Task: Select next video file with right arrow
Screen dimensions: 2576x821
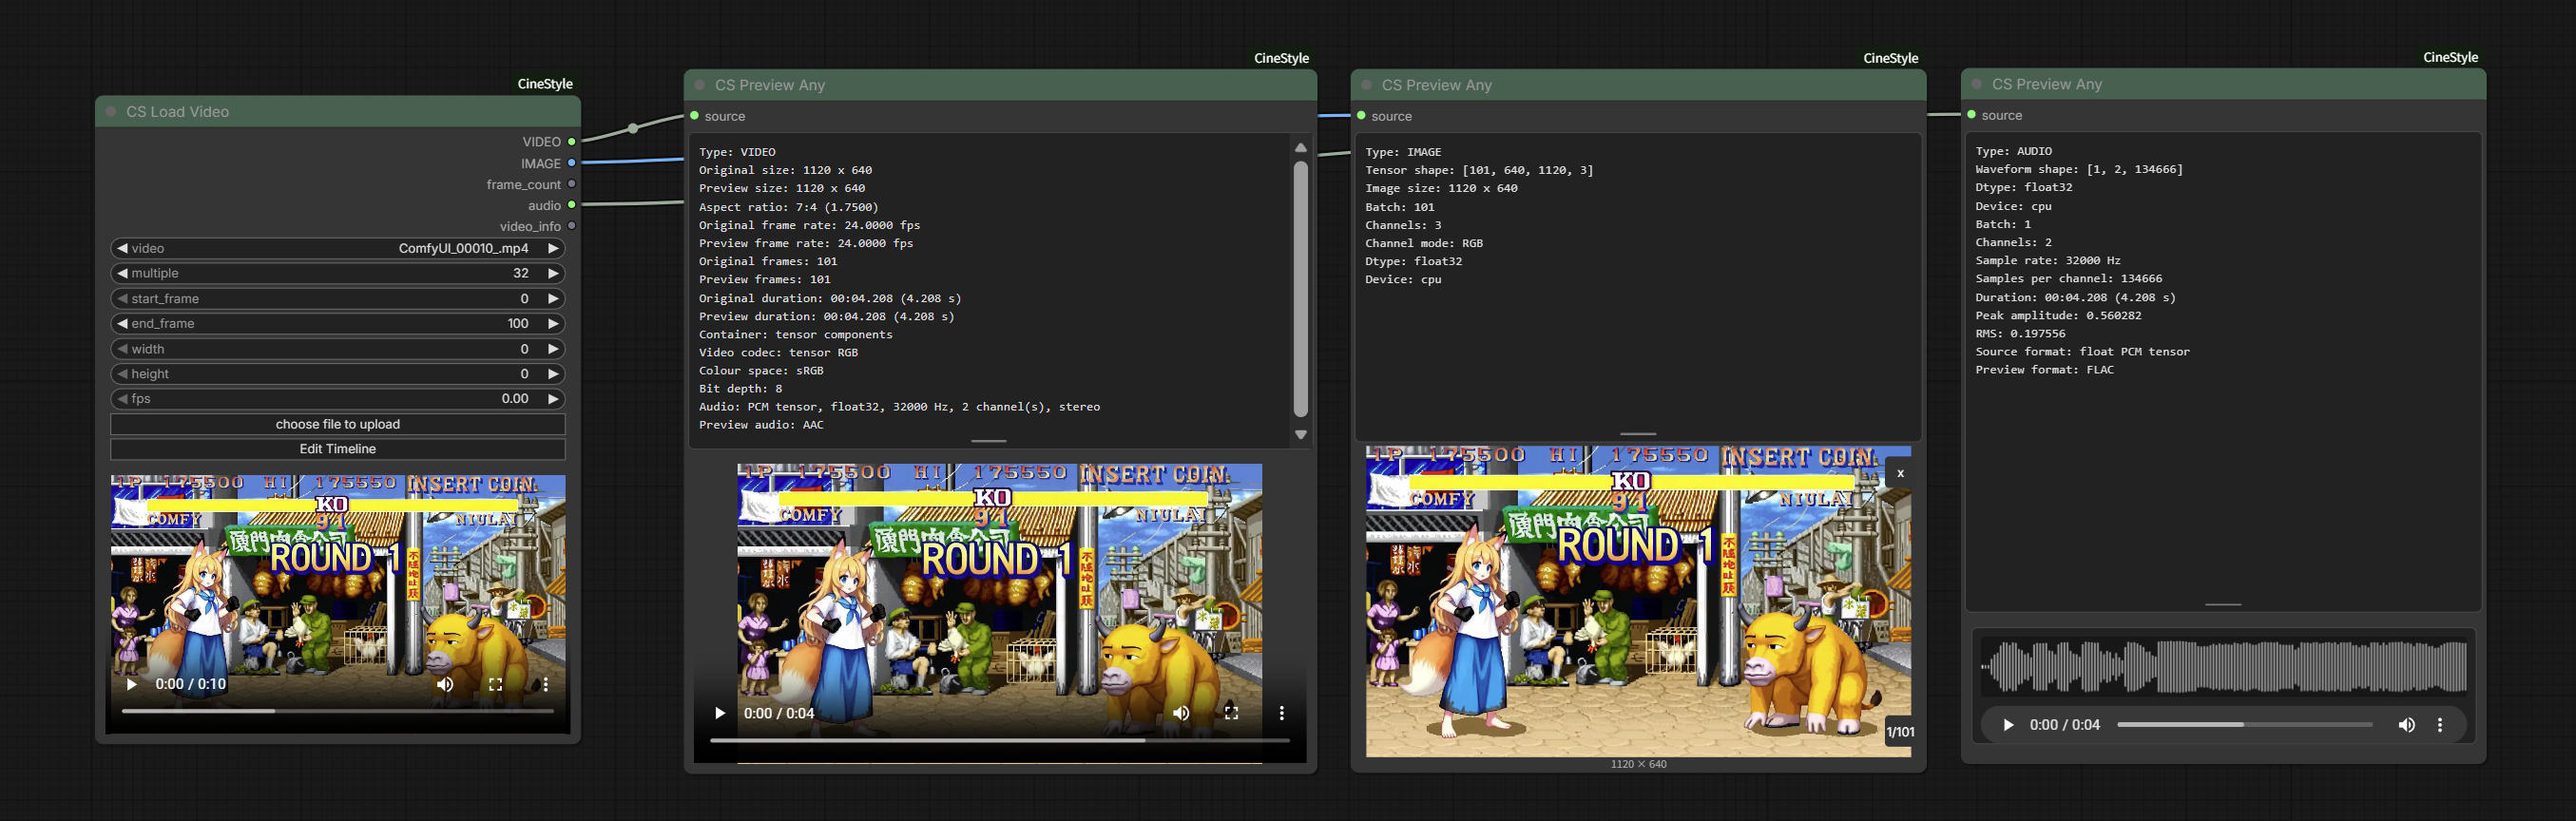Action: (x=553, y=248)
